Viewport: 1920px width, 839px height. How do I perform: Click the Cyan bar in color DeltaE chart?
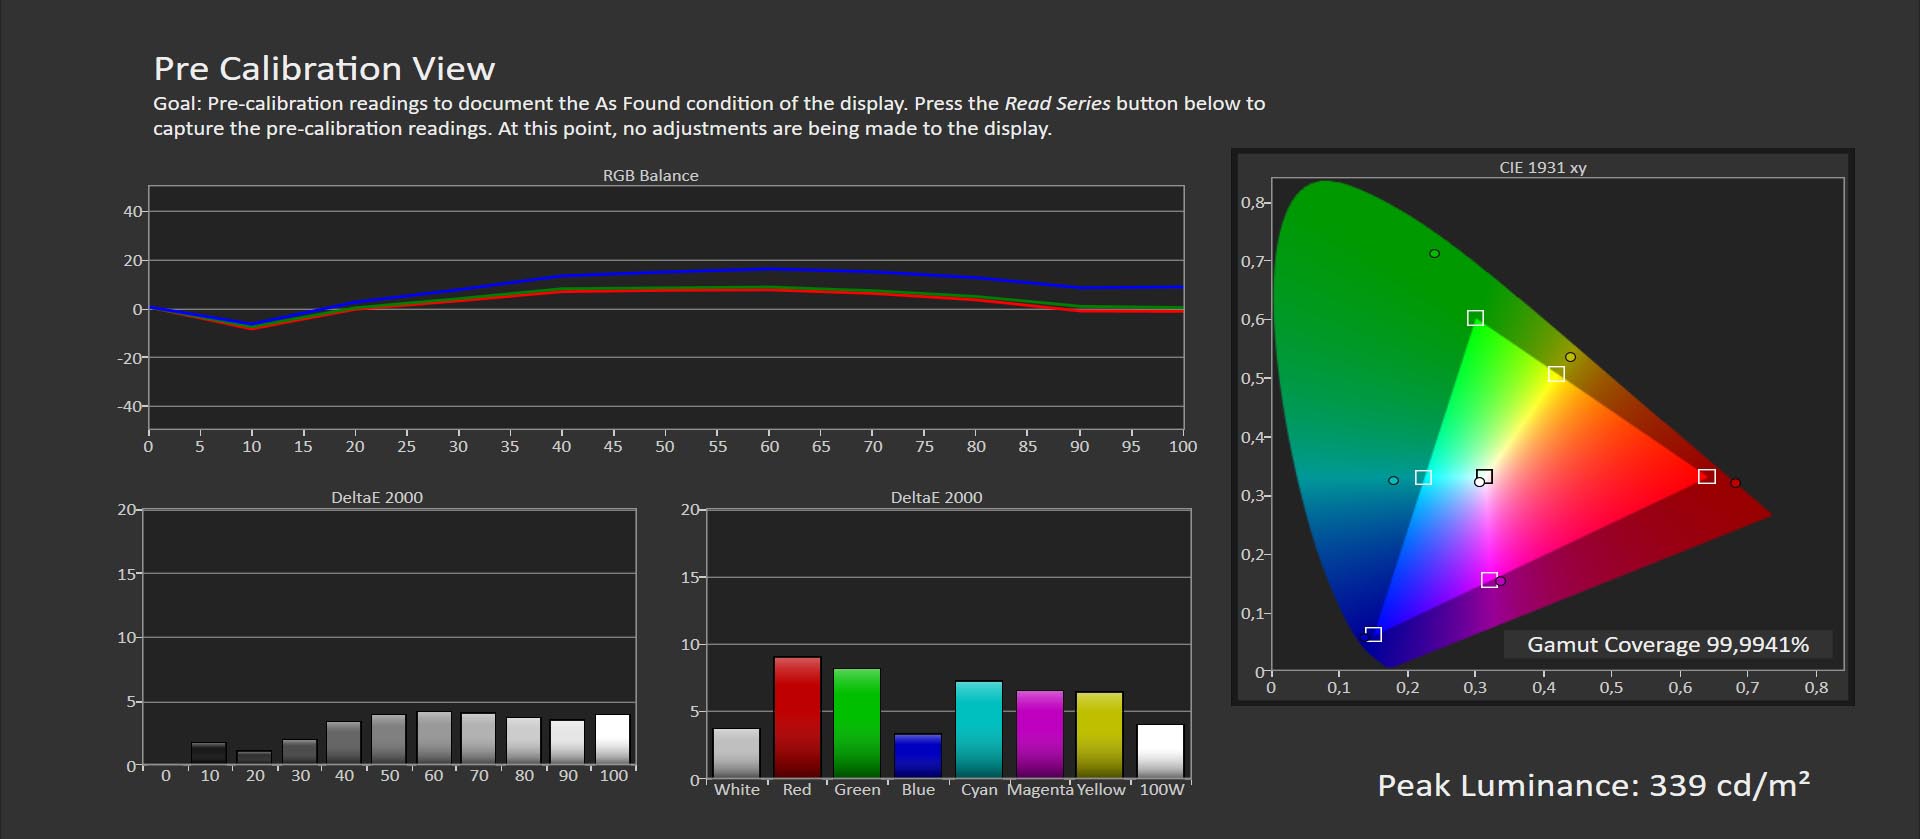pyautogui.click(x=979, y=730)
